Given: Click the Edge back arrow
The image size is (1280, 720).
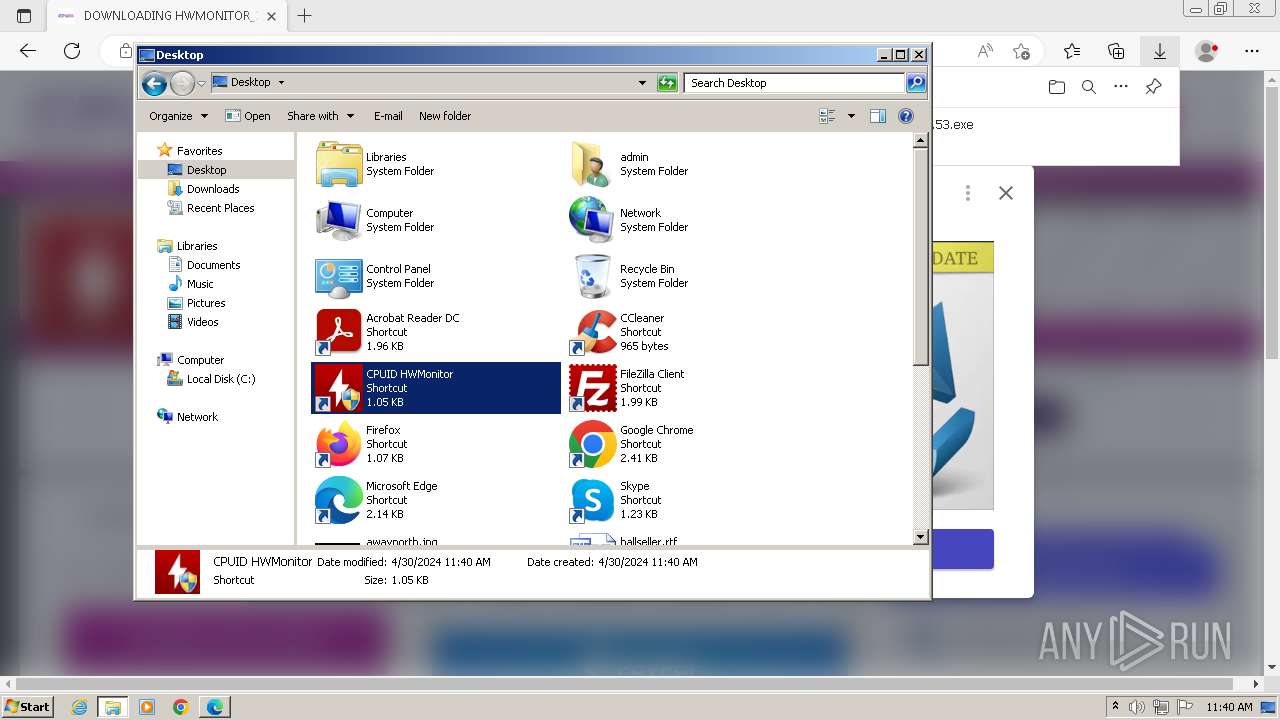Looking at the screenshot, I should [28, 51].
